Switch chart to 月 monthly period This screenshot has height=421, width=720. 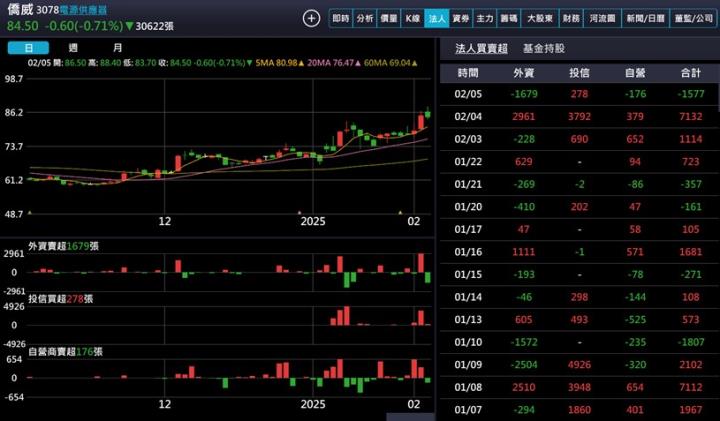pos(118,48)
